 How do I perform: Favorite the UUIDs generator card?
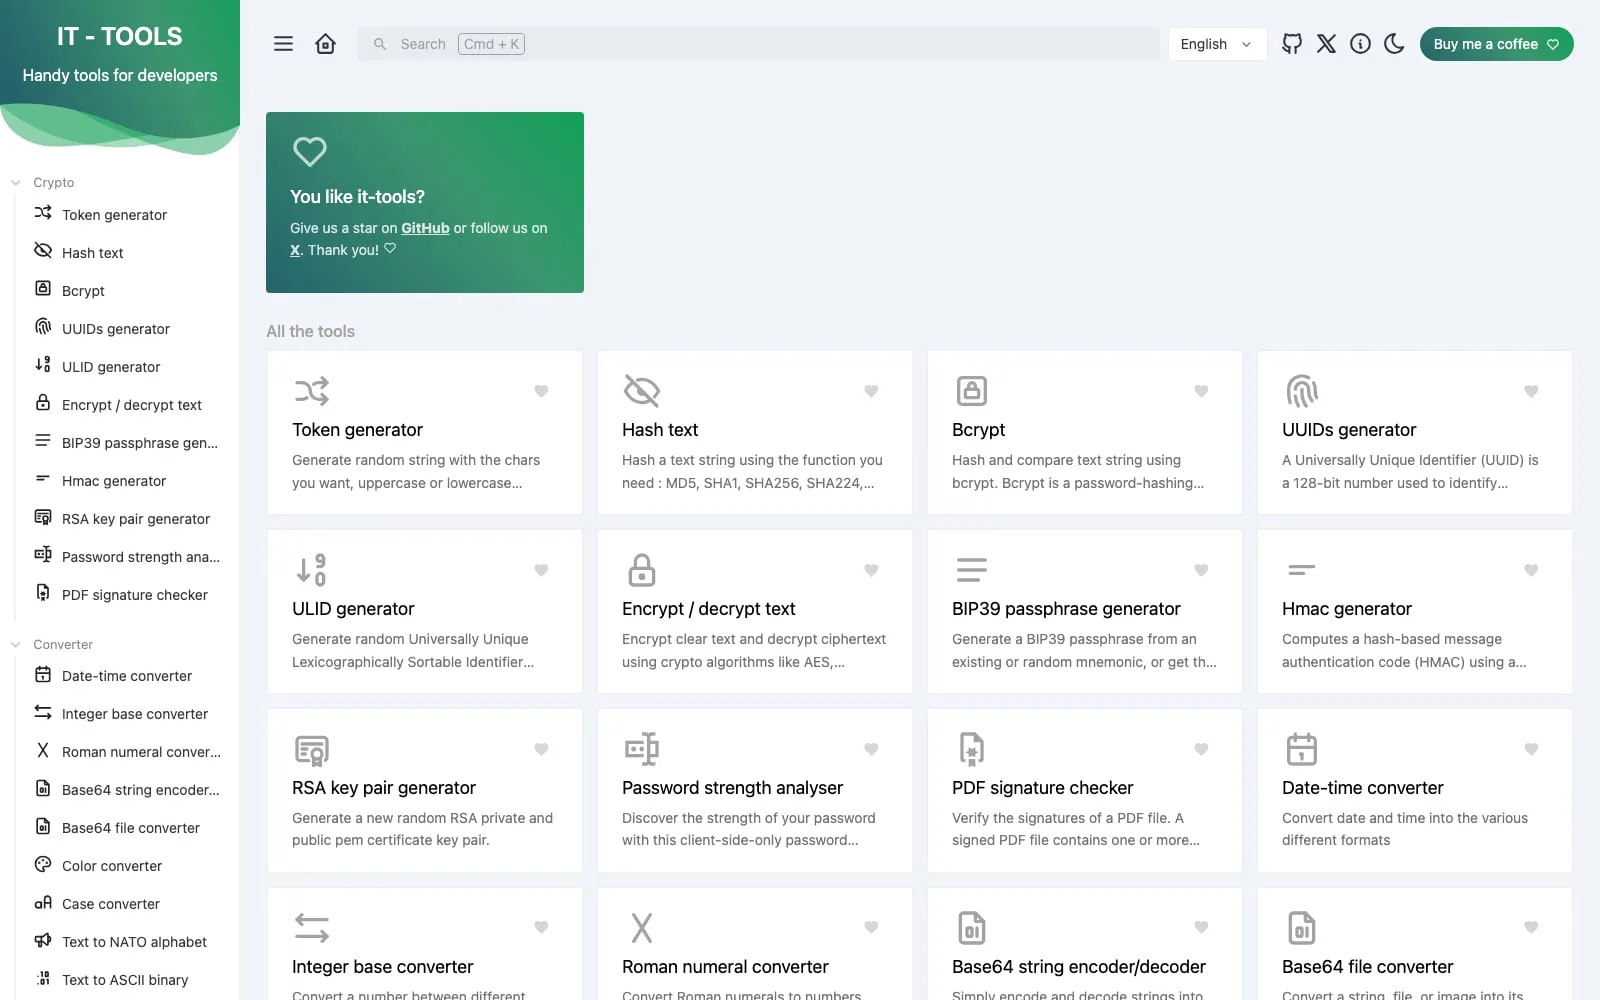[1531, 391]
